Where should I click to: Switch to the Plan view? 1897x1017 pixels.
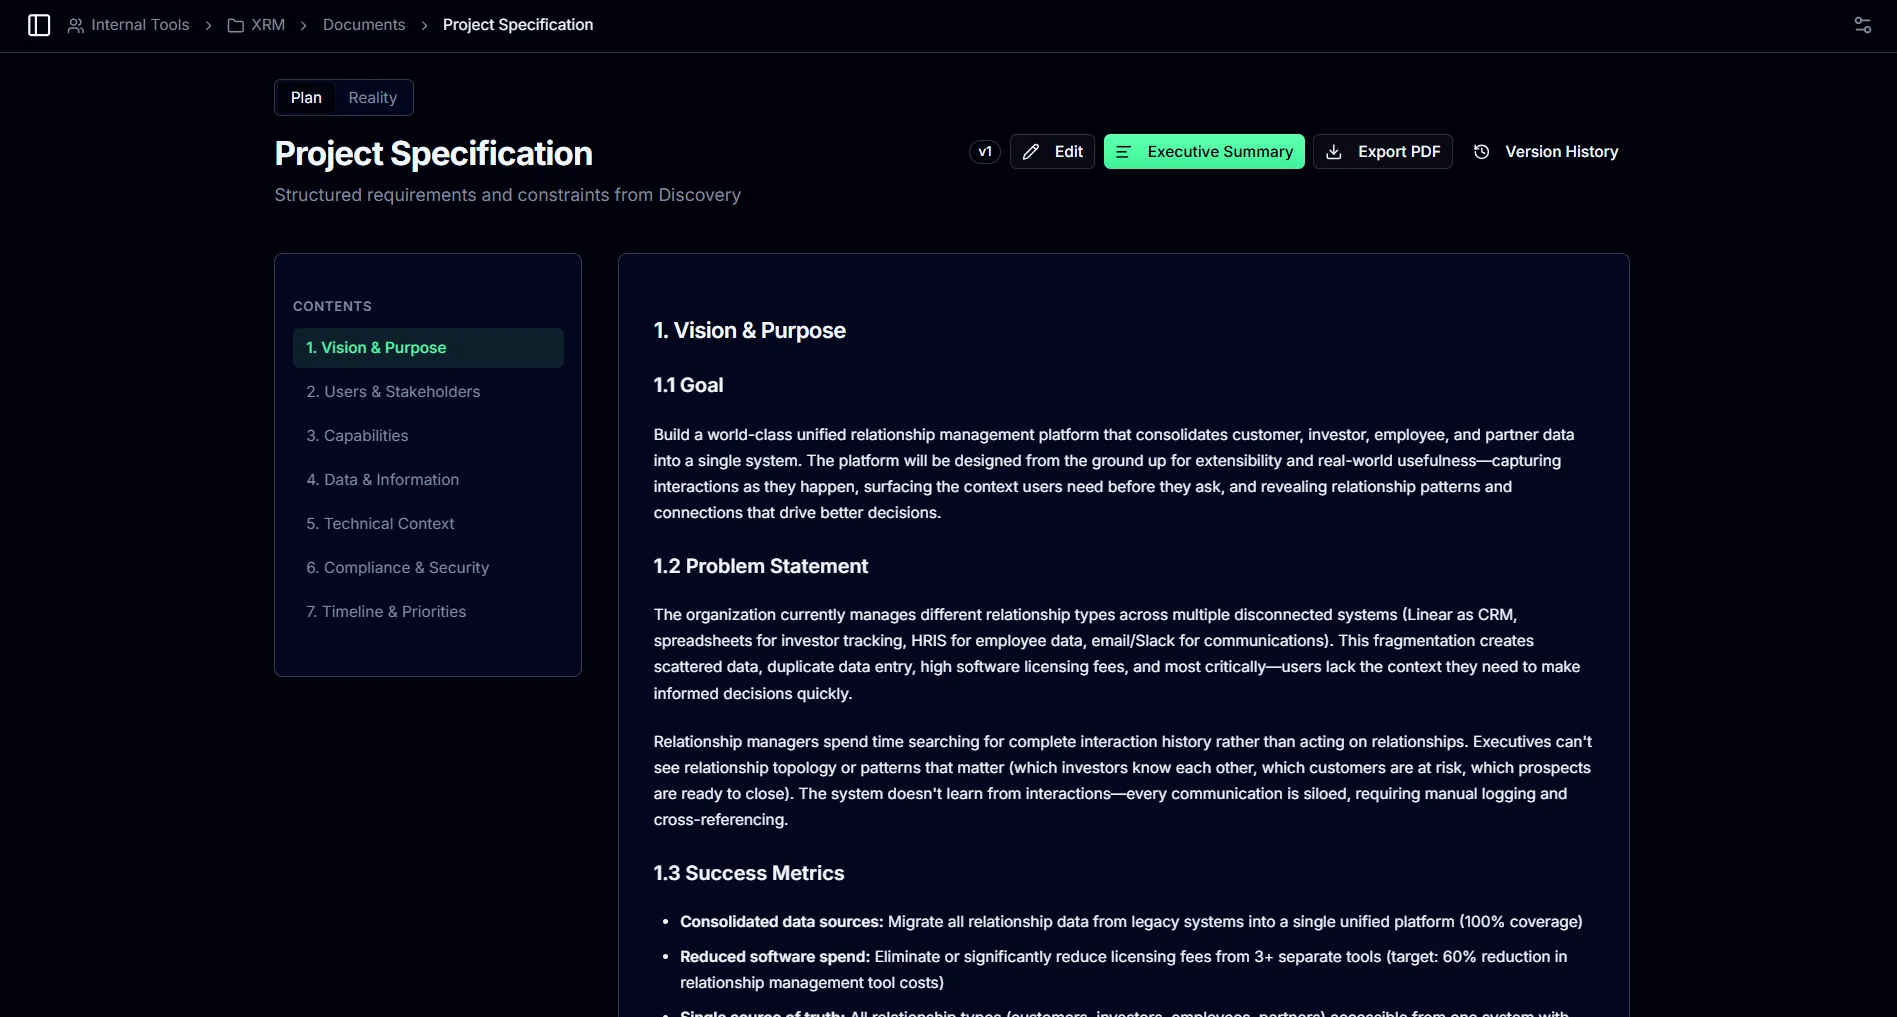point(306,98)
